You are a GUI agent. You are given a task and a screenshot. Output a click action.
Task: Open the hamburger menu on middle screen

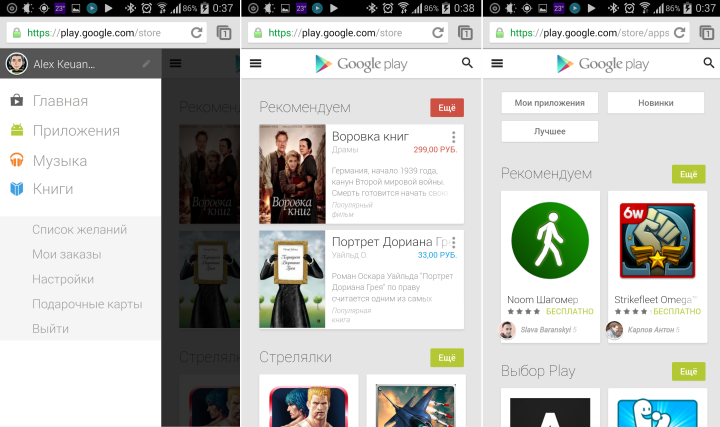pos(256,63)
